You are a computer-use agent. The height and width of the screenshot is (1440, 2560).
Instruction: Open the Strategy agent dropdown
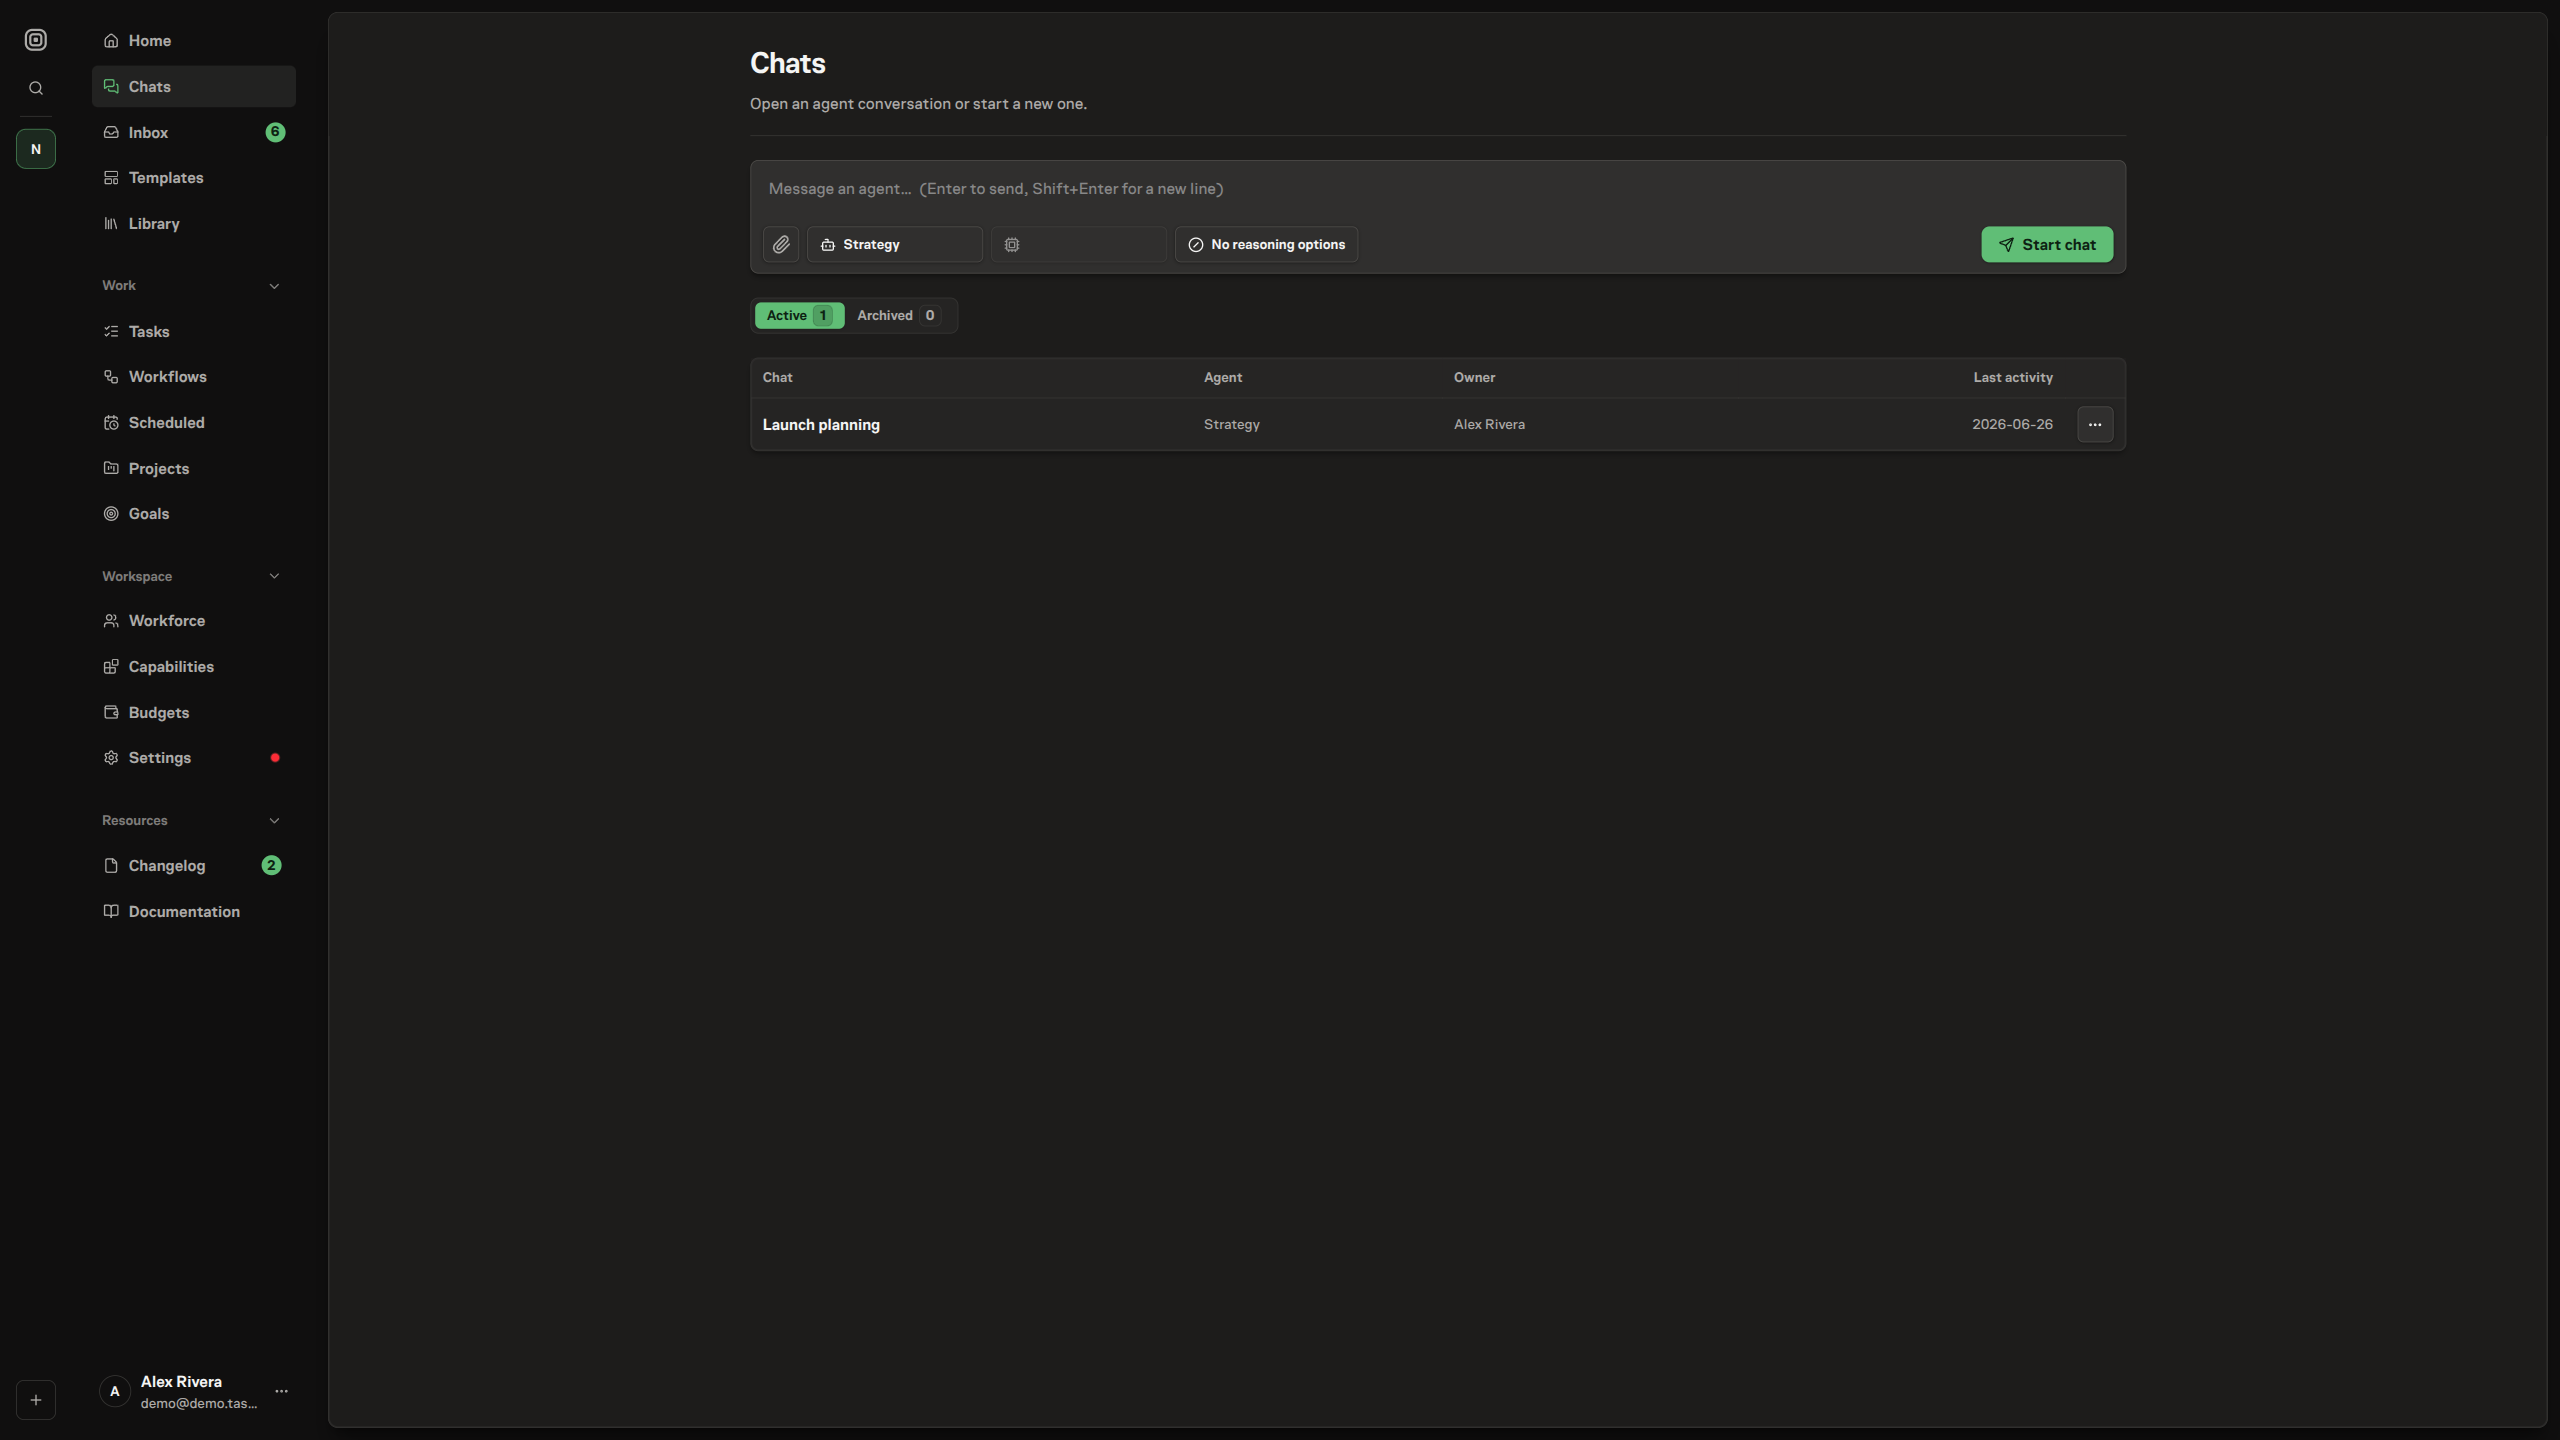tap(895, 244)
